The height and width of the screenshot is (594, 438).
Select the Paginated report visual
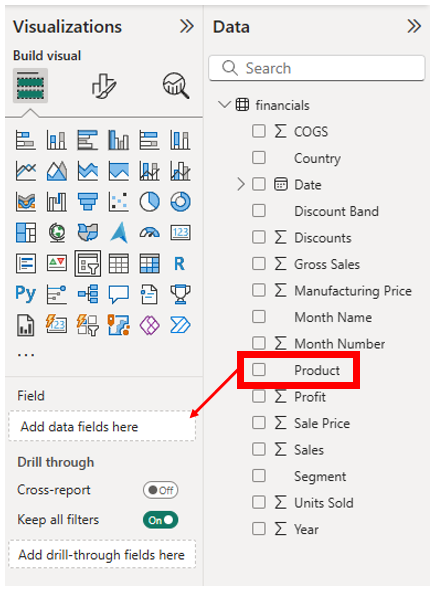(26, 325)
